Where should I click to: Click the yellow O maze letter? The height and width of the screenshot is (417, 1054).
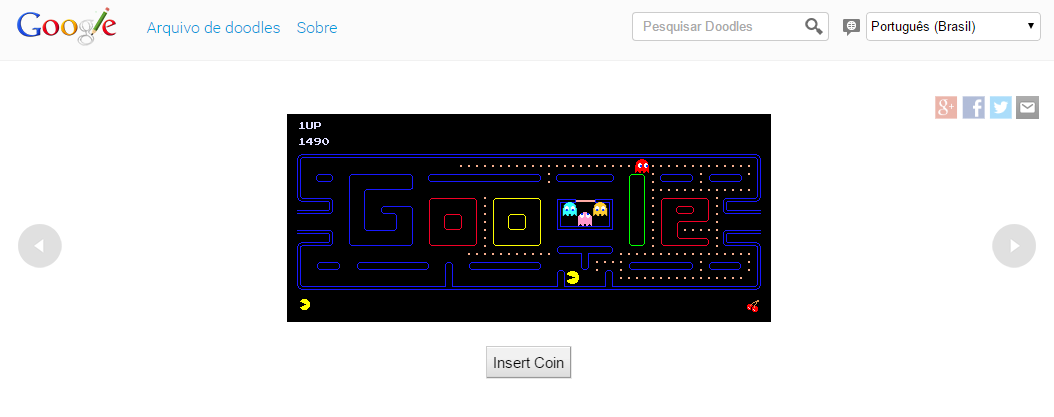517,221
